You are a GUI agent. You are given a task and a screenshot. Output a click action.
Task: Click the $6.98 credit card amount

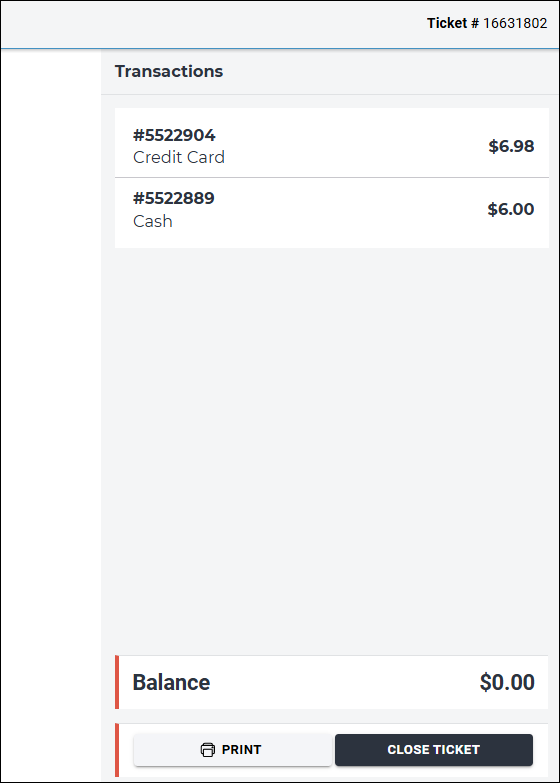(511, 146)
